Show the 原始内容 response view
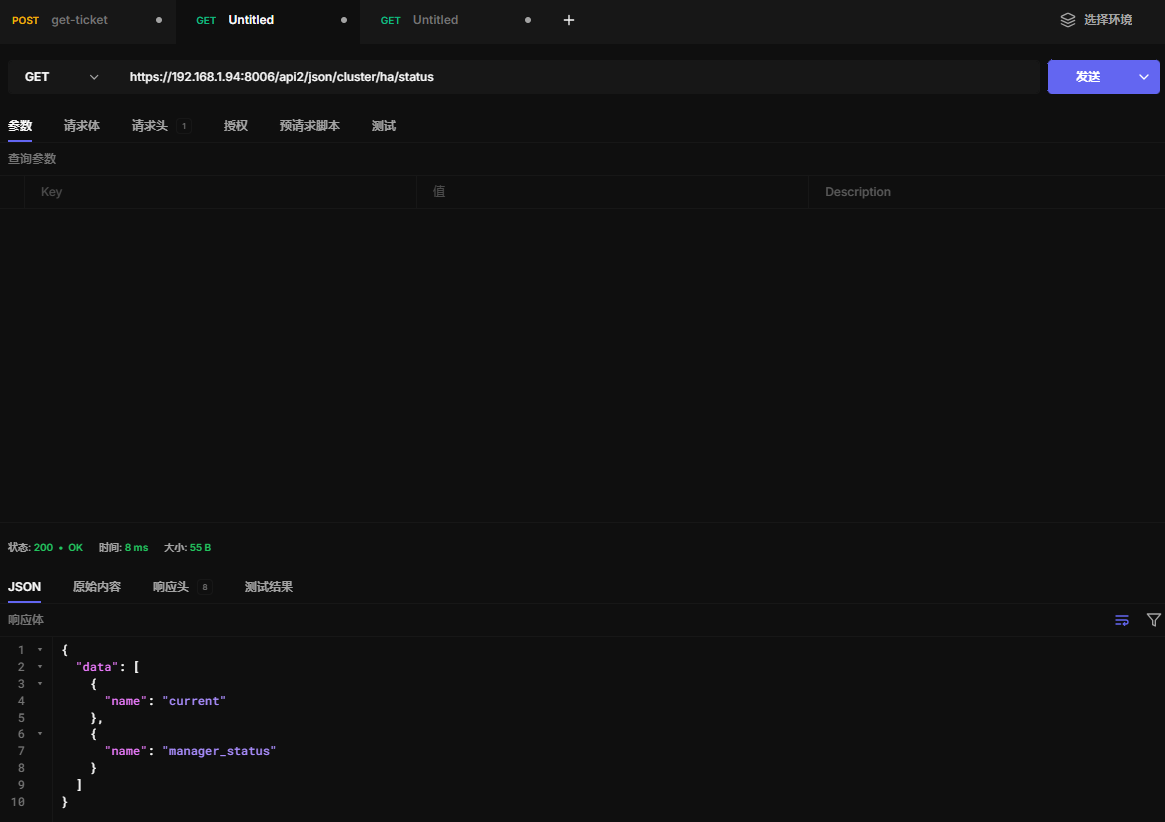Image resolution: width=1165 pixels, height=822 pixels. 97,587
